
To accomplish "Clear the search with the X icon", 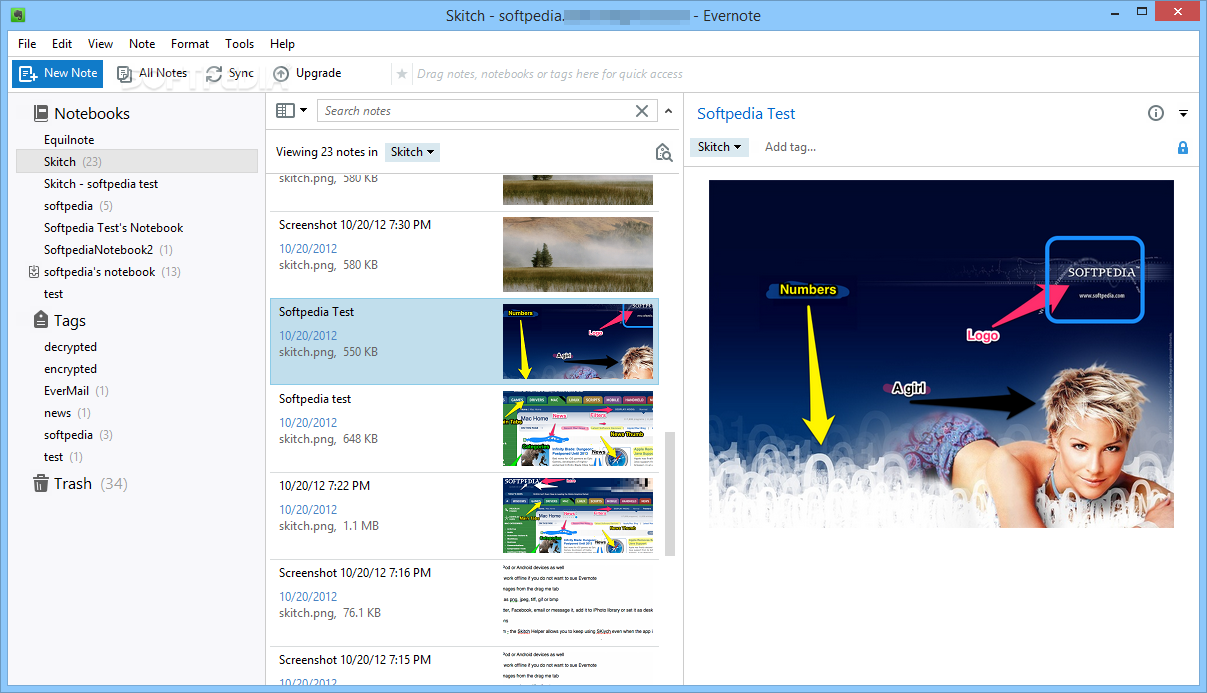I will point(642,111).
